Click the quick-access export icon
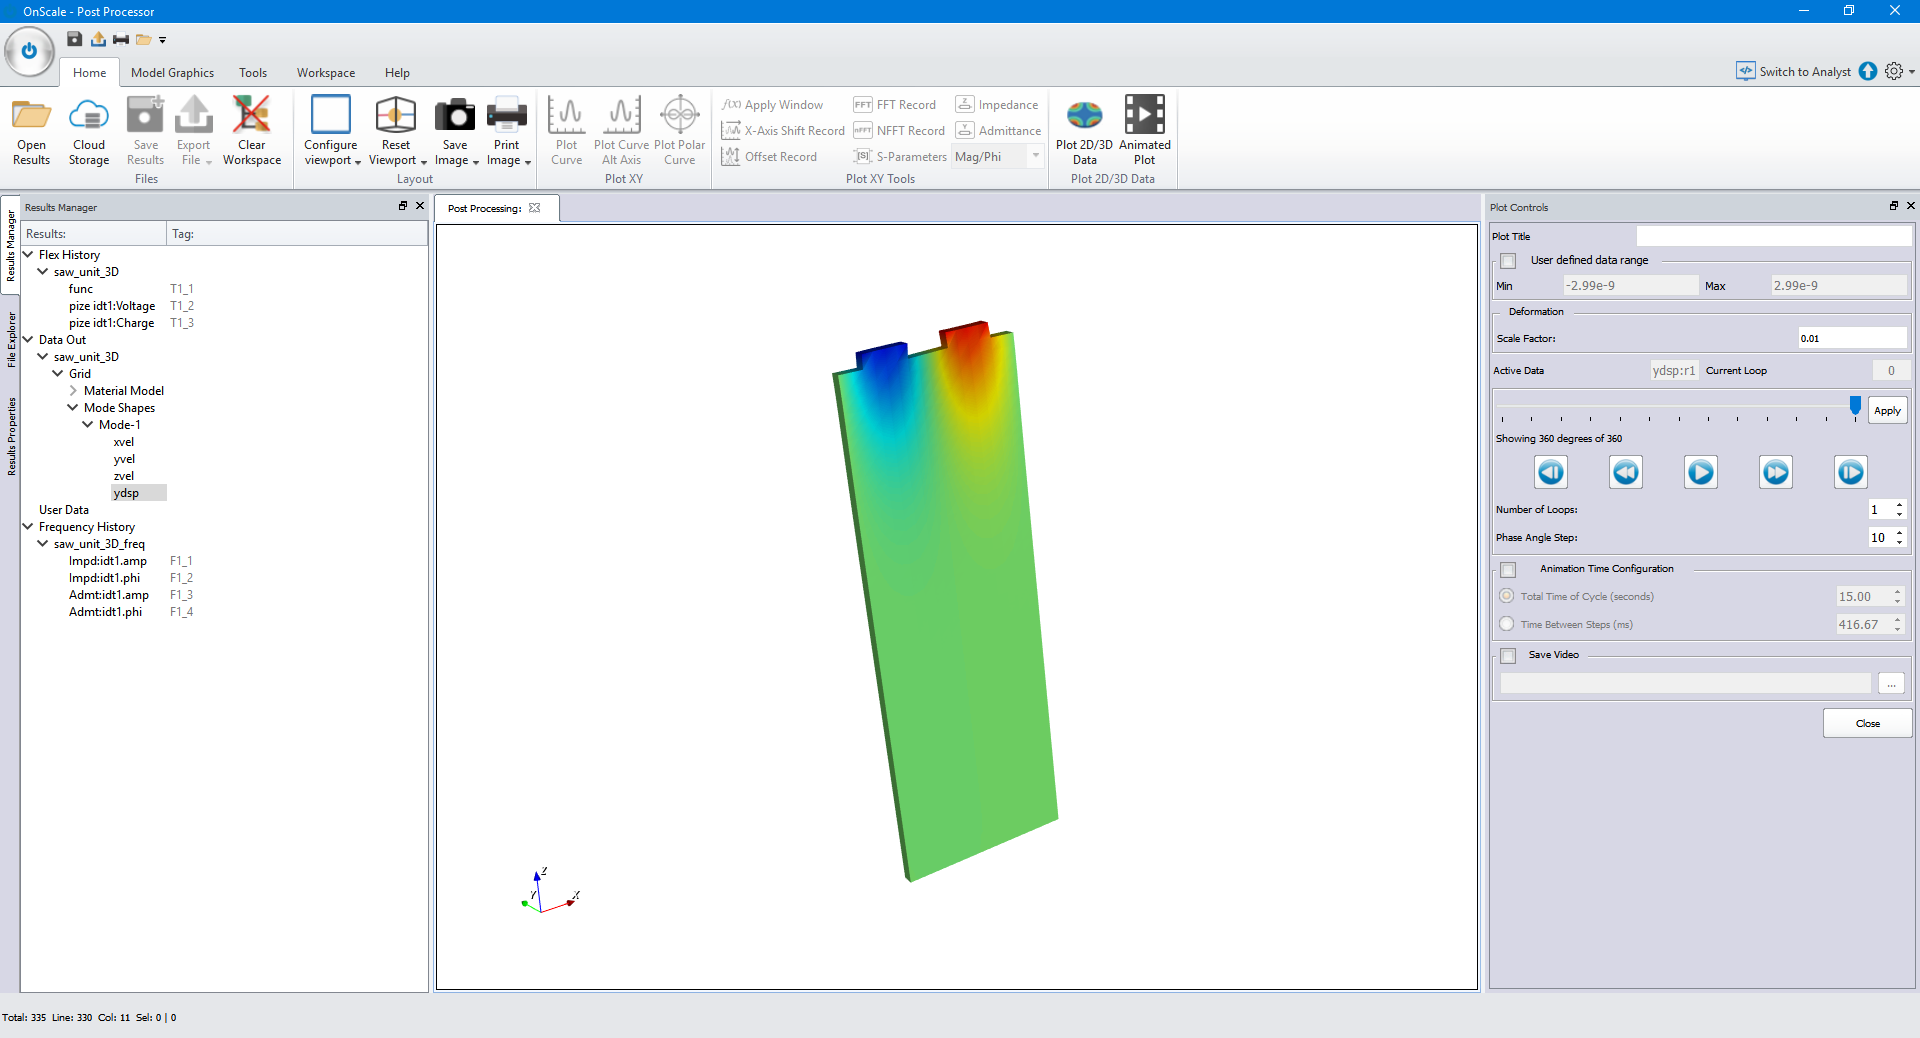The width and height of the screenshot is (1920, 1038). click(x=98, y=39)
